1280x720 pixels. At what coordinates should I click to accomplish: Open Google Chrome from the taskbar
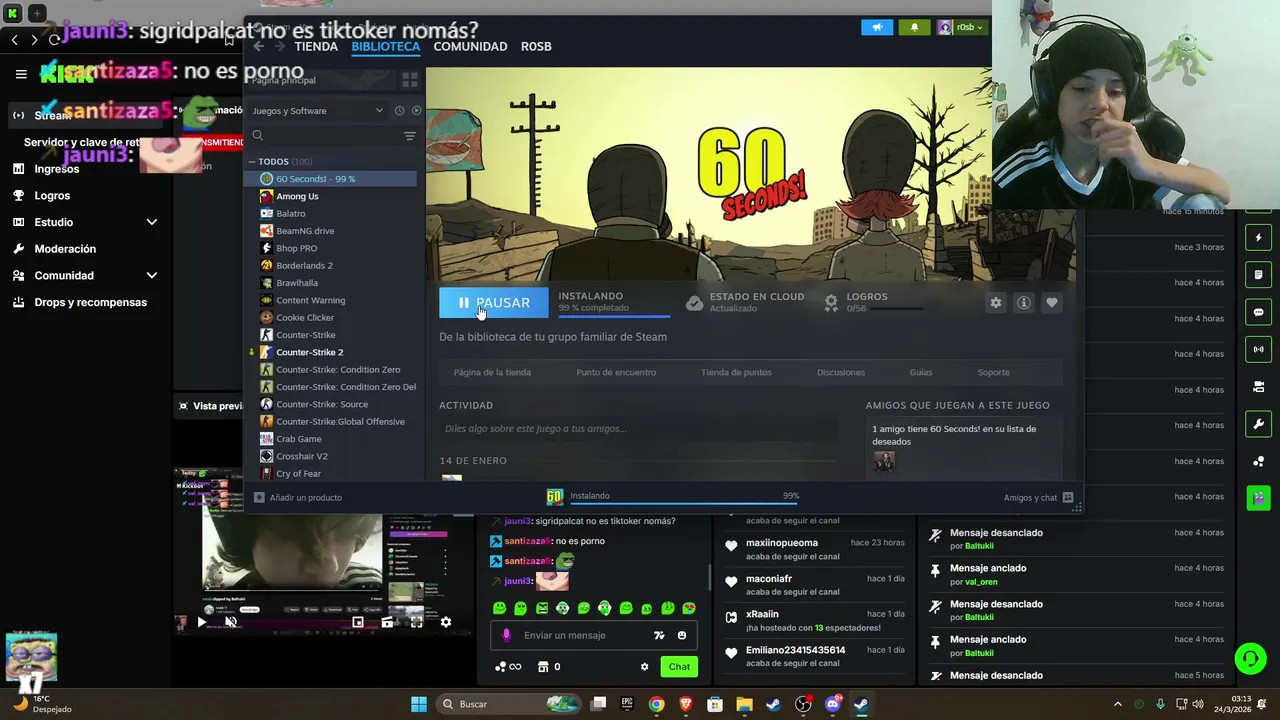(656, 704)
